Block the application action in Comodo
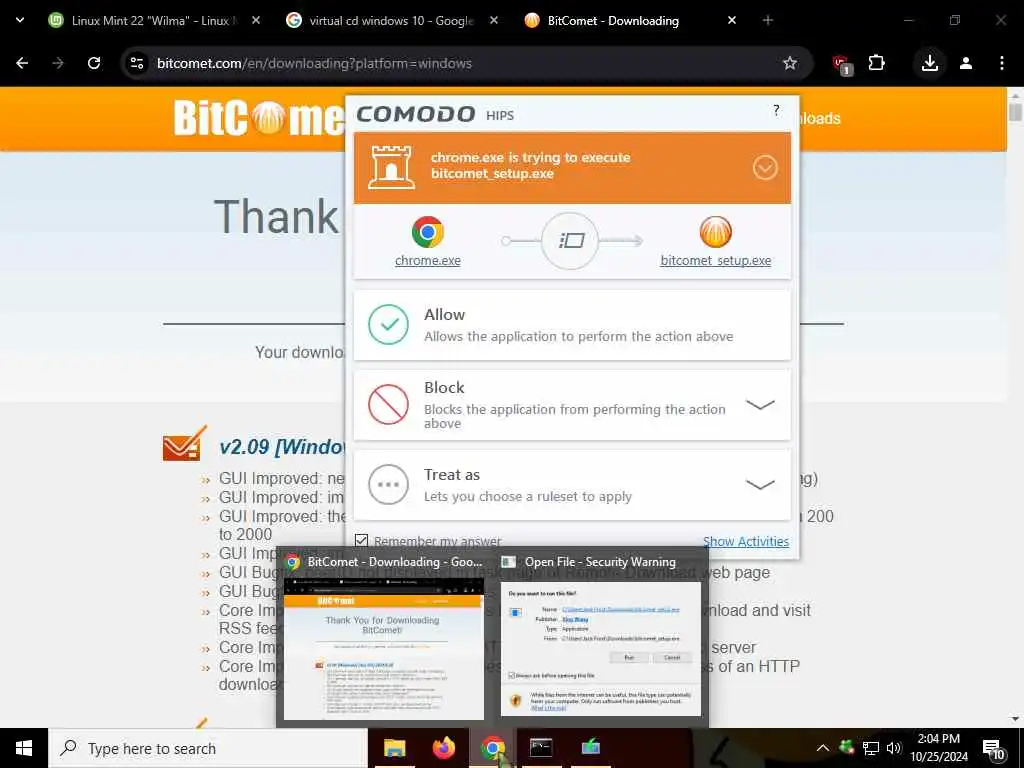 pyautogui.click(x=572, y=405)
